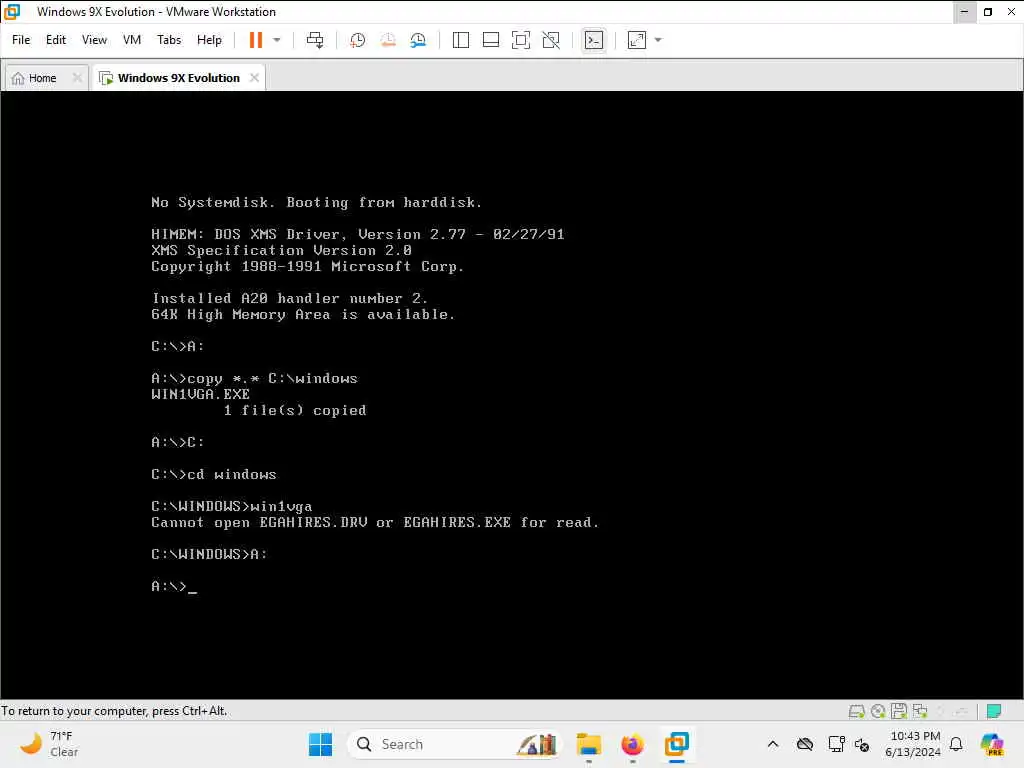
Task: Take a snapshot of this VM
Action: [357, 40]
